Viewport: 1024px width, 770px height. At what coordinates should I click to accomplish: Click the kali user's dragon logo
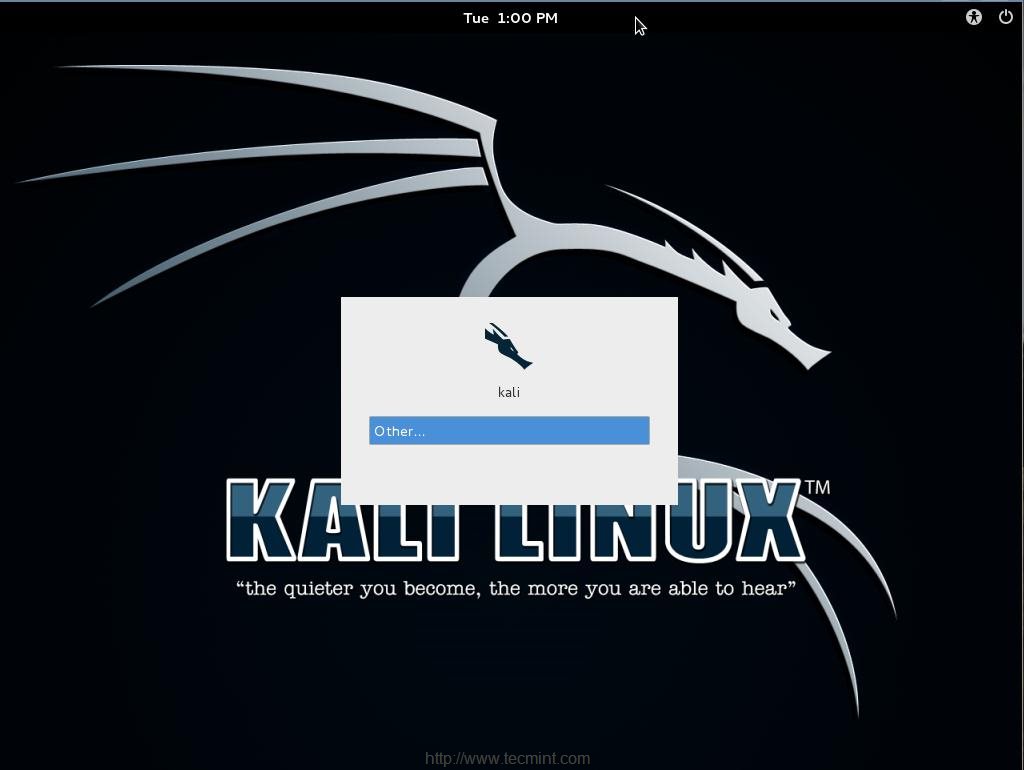[x=509, y=347]
